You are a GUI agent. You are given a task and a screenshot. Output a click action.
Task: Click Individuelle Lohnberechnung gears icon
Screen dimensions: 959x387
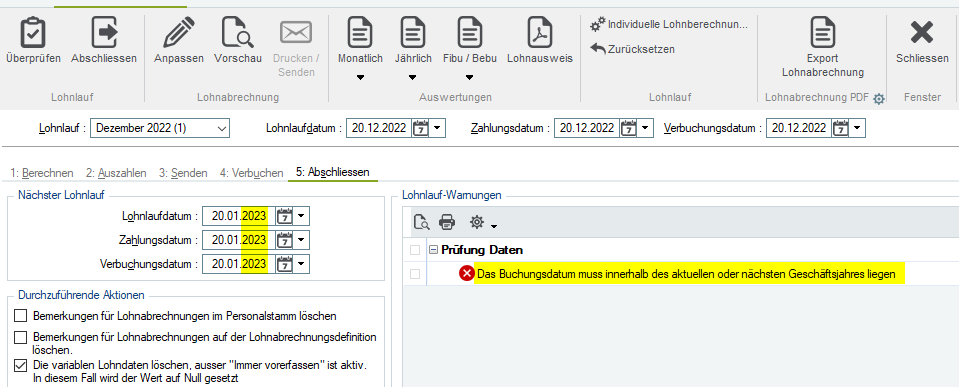click(x=598, y=24)
